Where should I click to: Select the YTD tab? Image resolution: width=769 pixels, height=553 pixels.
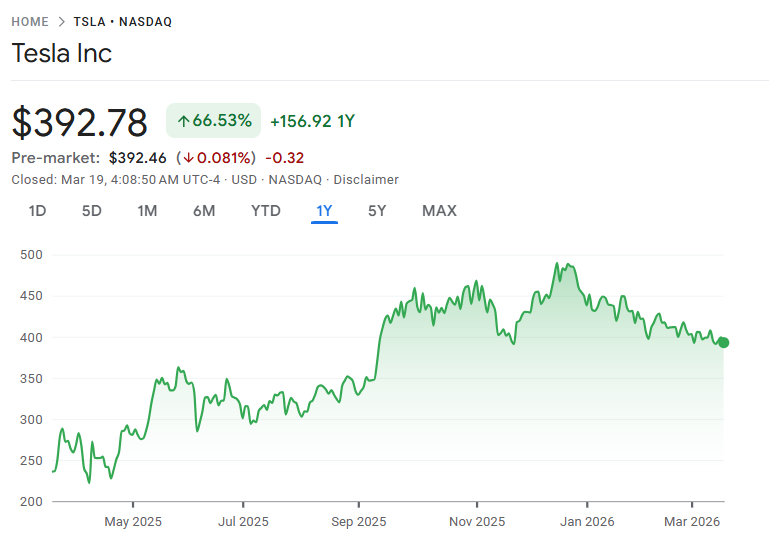click(265, 211)
